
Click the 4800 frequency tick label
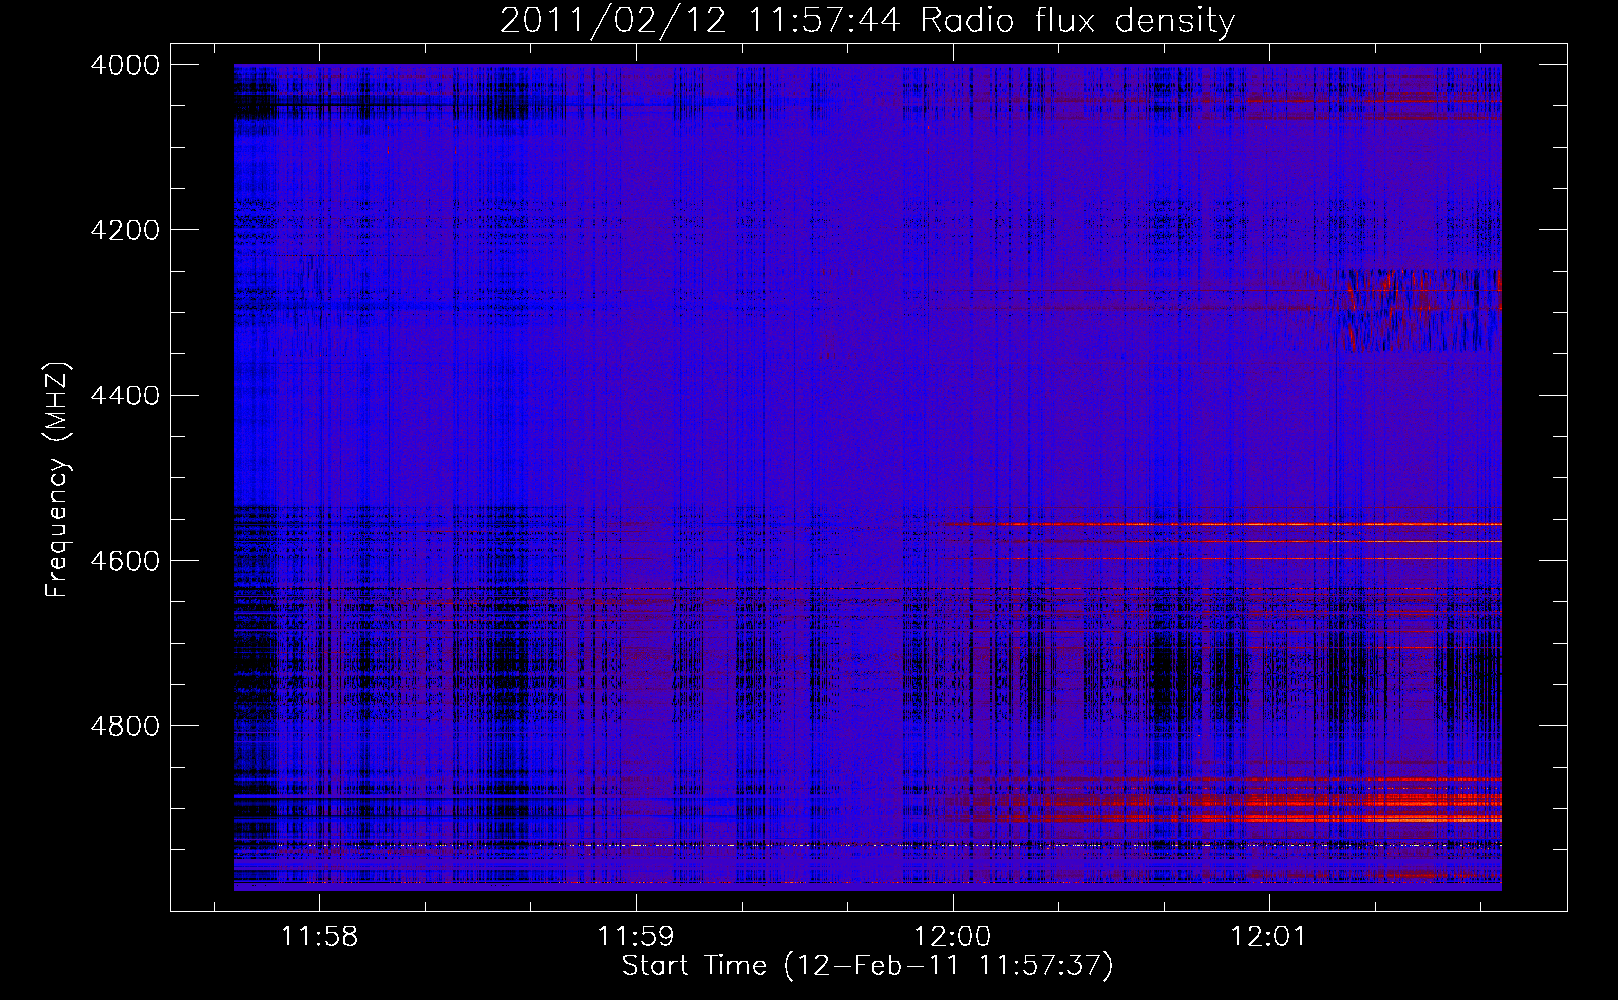pos(125,726)
